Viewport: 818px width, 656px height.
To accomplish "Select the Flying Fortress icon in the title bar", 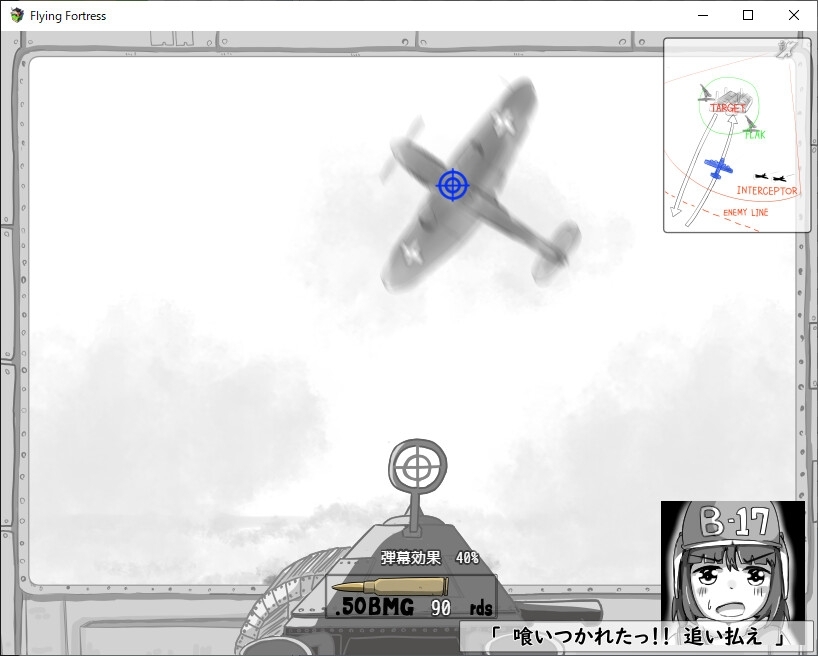I will pos(14,15).
